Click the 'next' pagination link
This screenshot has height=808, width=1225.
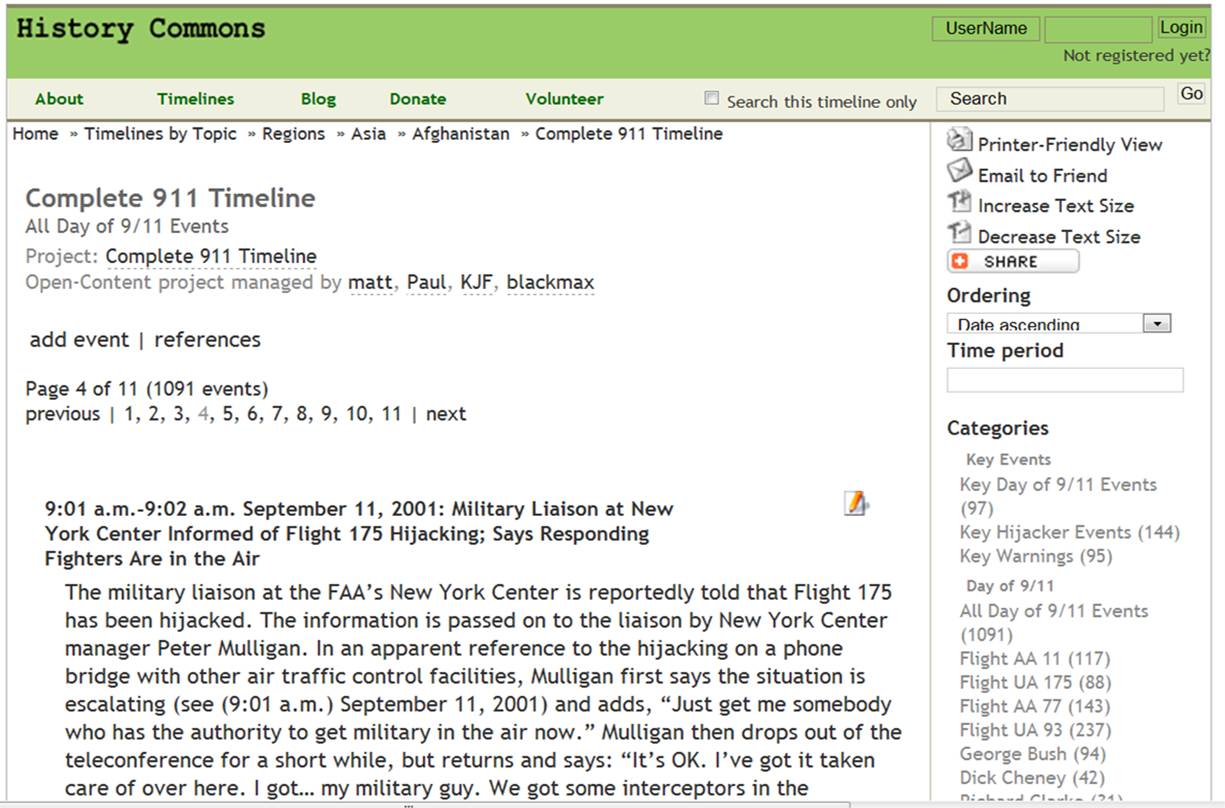coord(446,414)
